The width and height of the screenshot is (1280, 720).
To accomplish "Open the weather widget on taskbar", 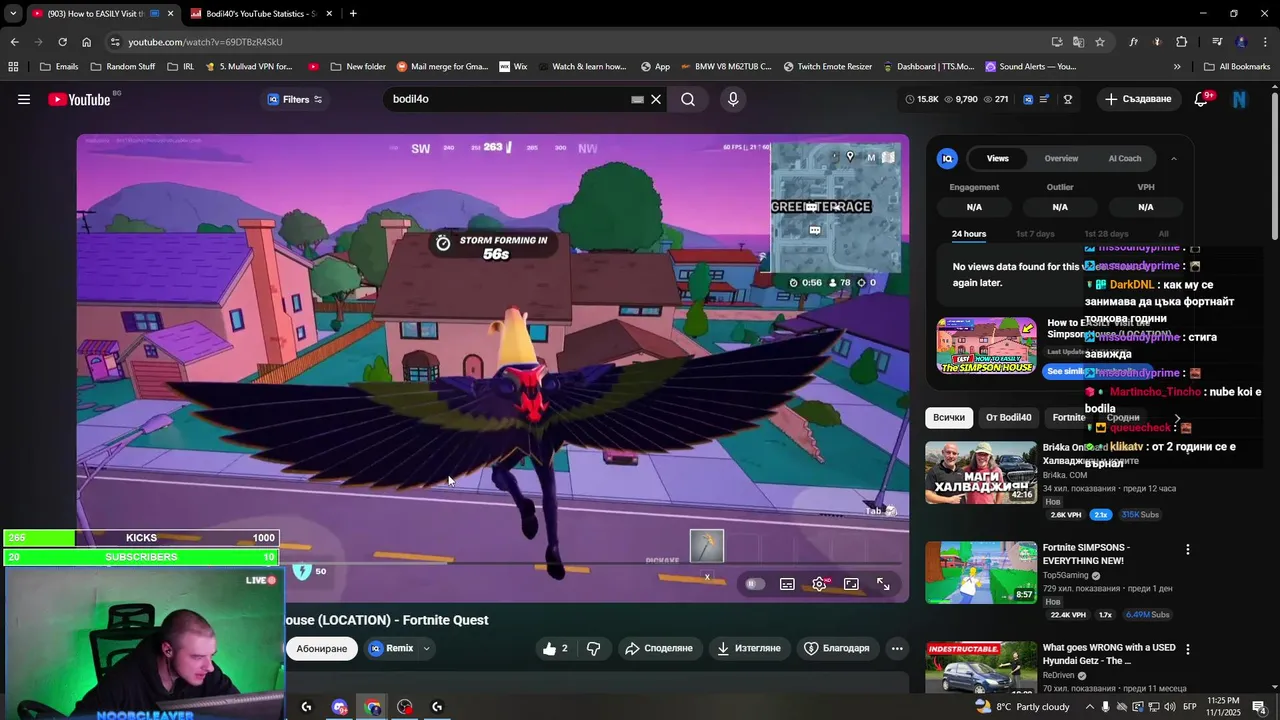I will pyautogui.click(x=1022, y=707).
